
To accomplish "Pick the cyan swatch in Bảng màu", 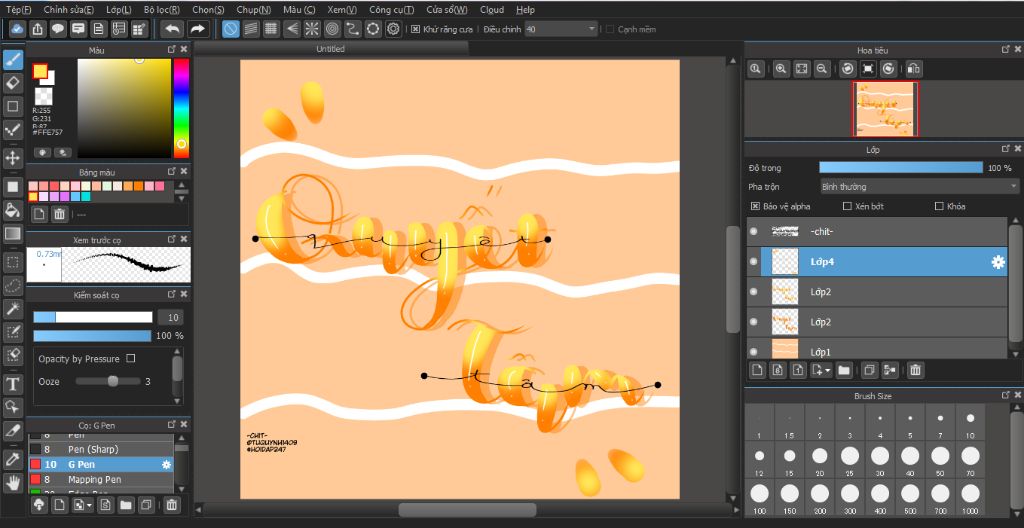I will tap(86, 196).
